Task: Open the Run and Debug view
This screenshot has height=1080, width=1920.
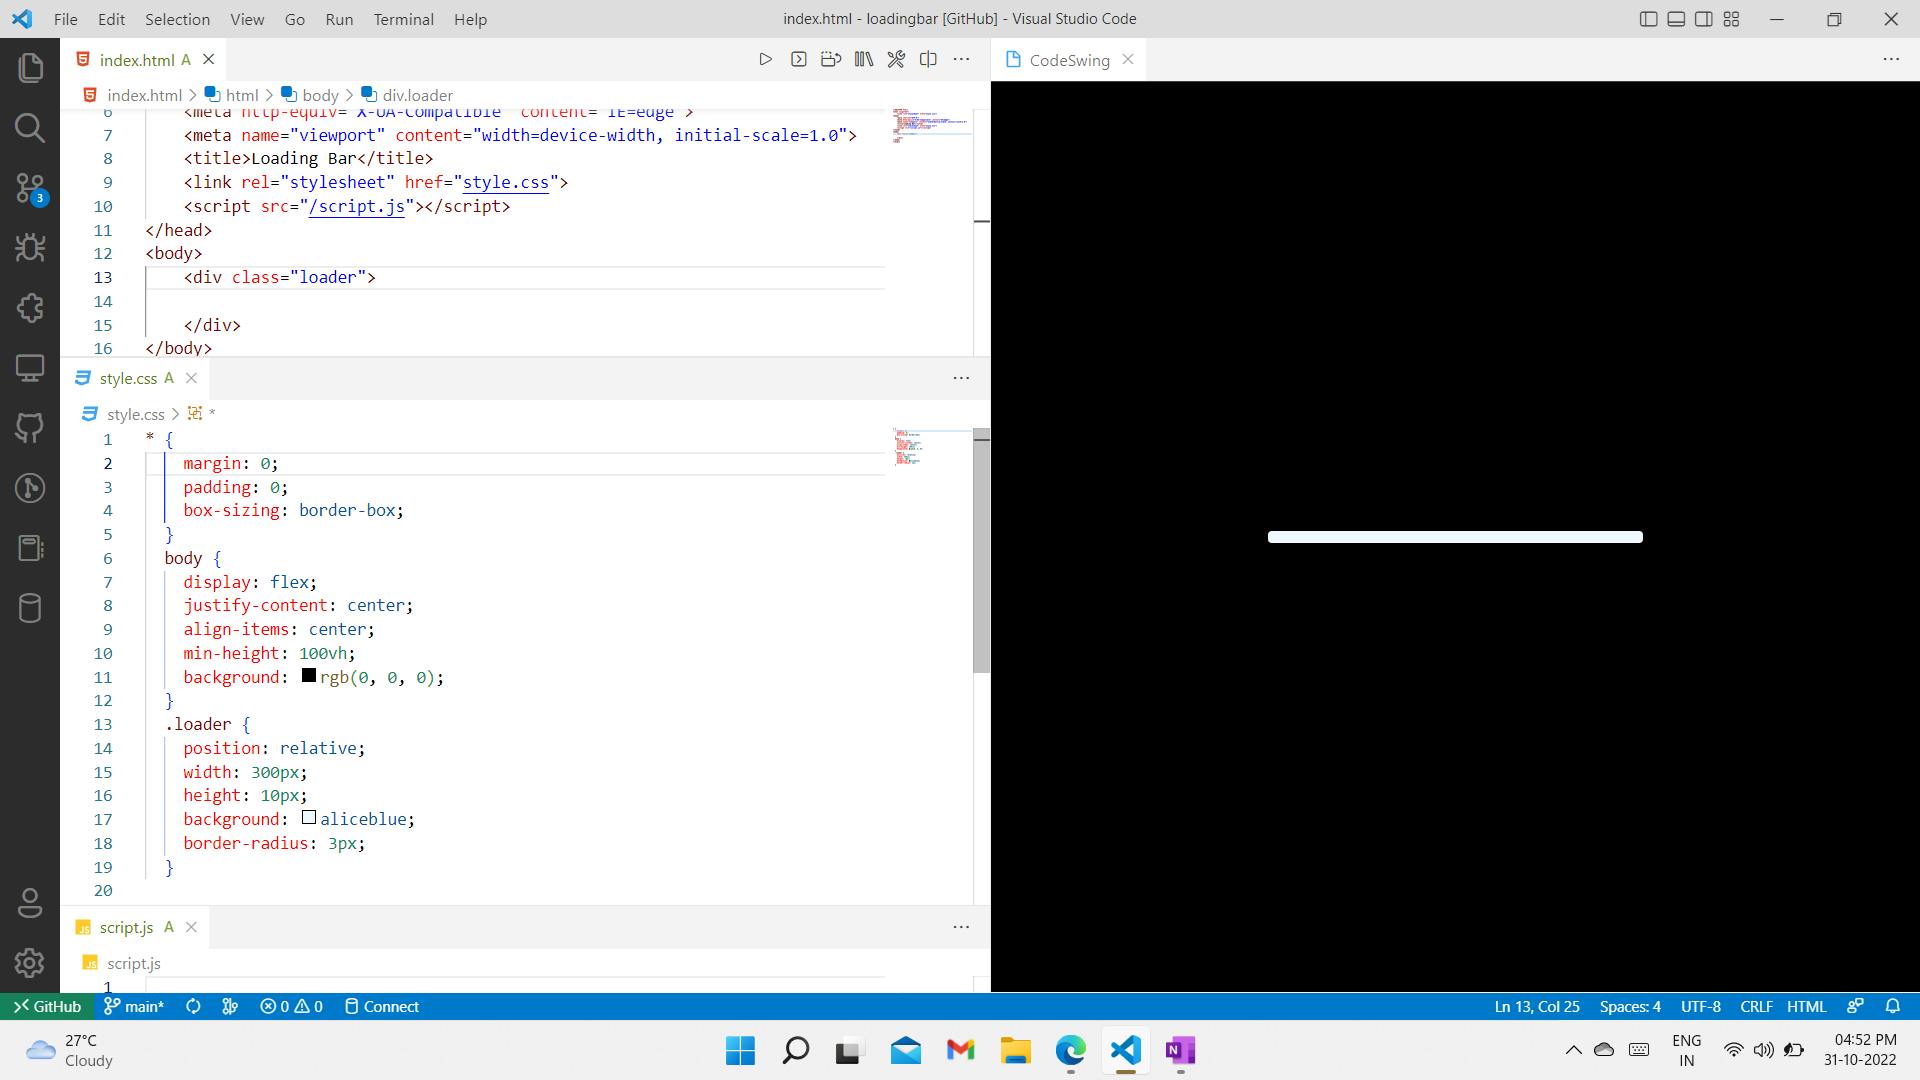Action: click(30, 247)
